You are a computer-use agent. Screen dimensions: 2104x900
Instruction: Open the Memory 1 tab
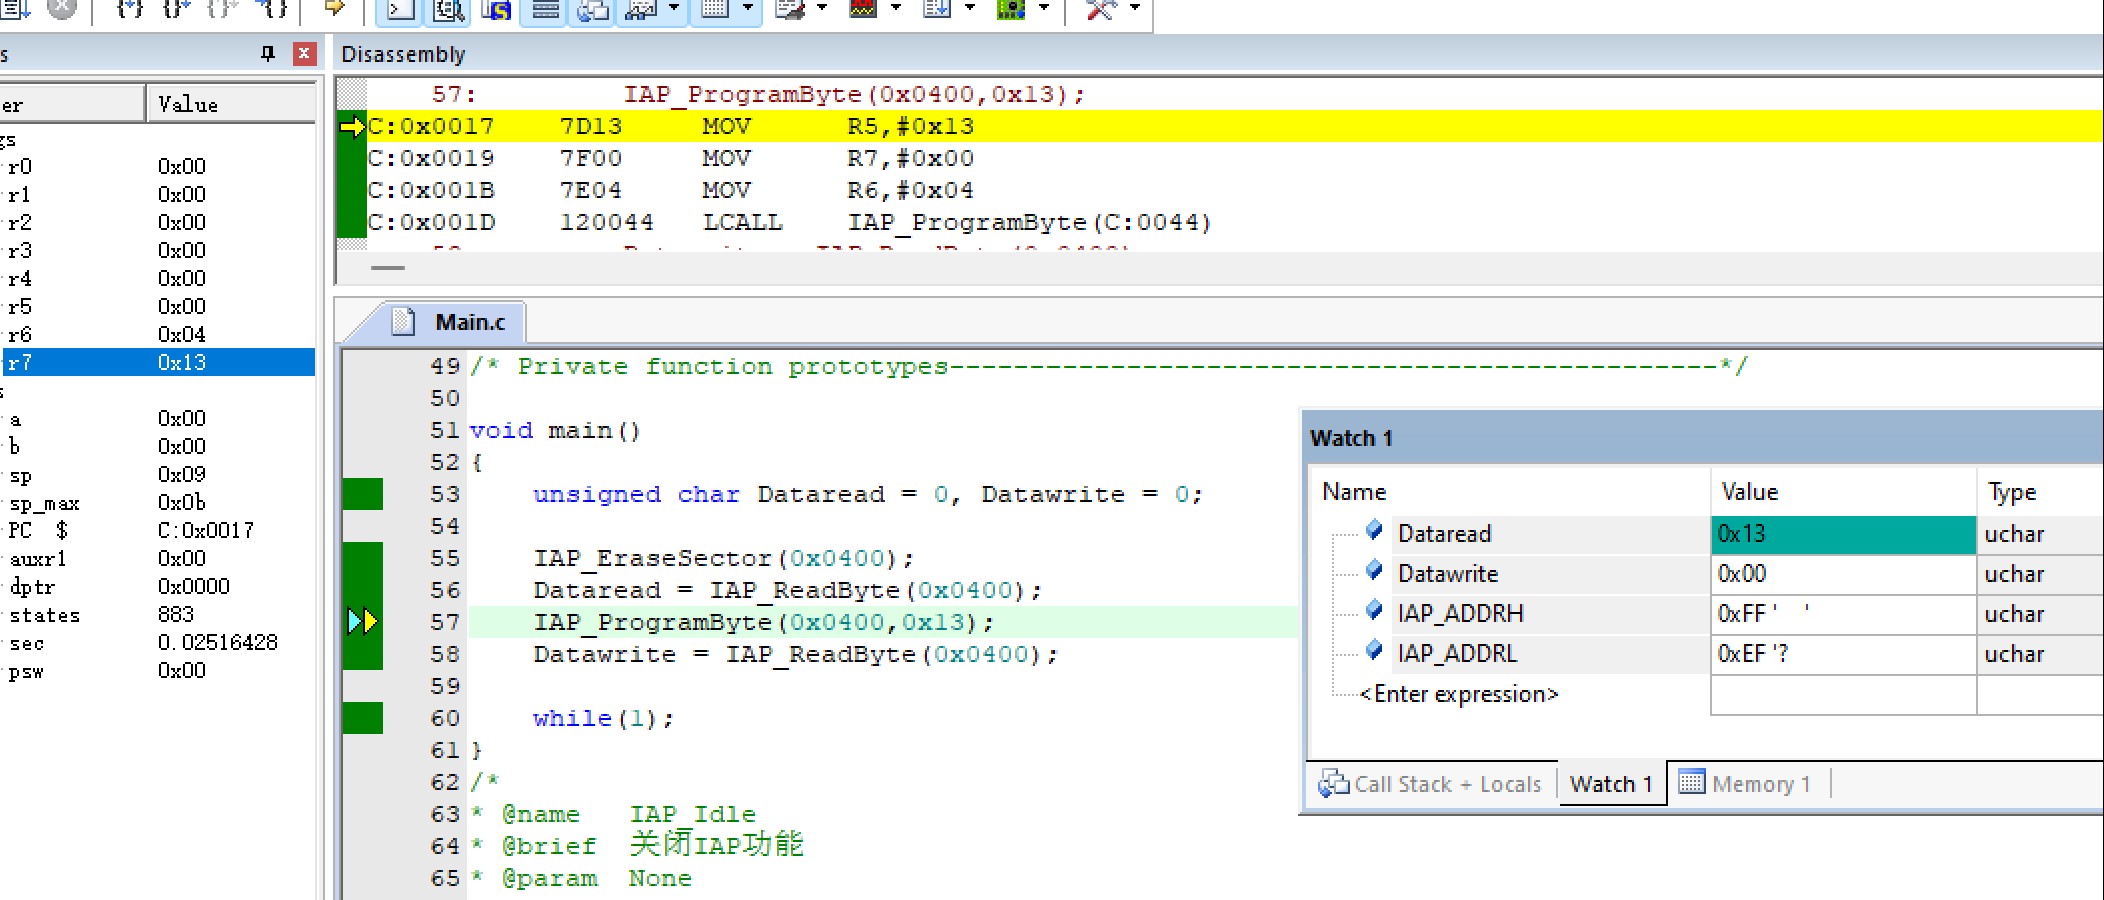point(1746,784)
